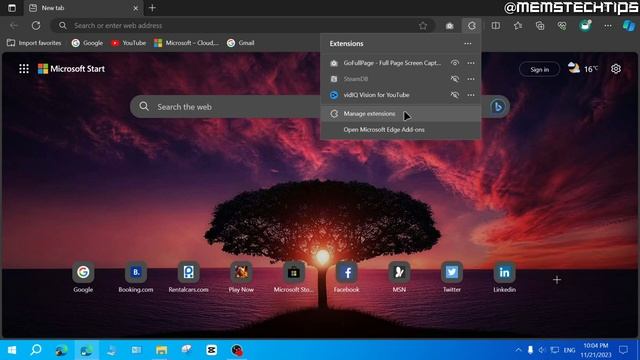Click the Microsoft Start logo
Viewport: 640px width, 360px height.
(x=71, y=69)
